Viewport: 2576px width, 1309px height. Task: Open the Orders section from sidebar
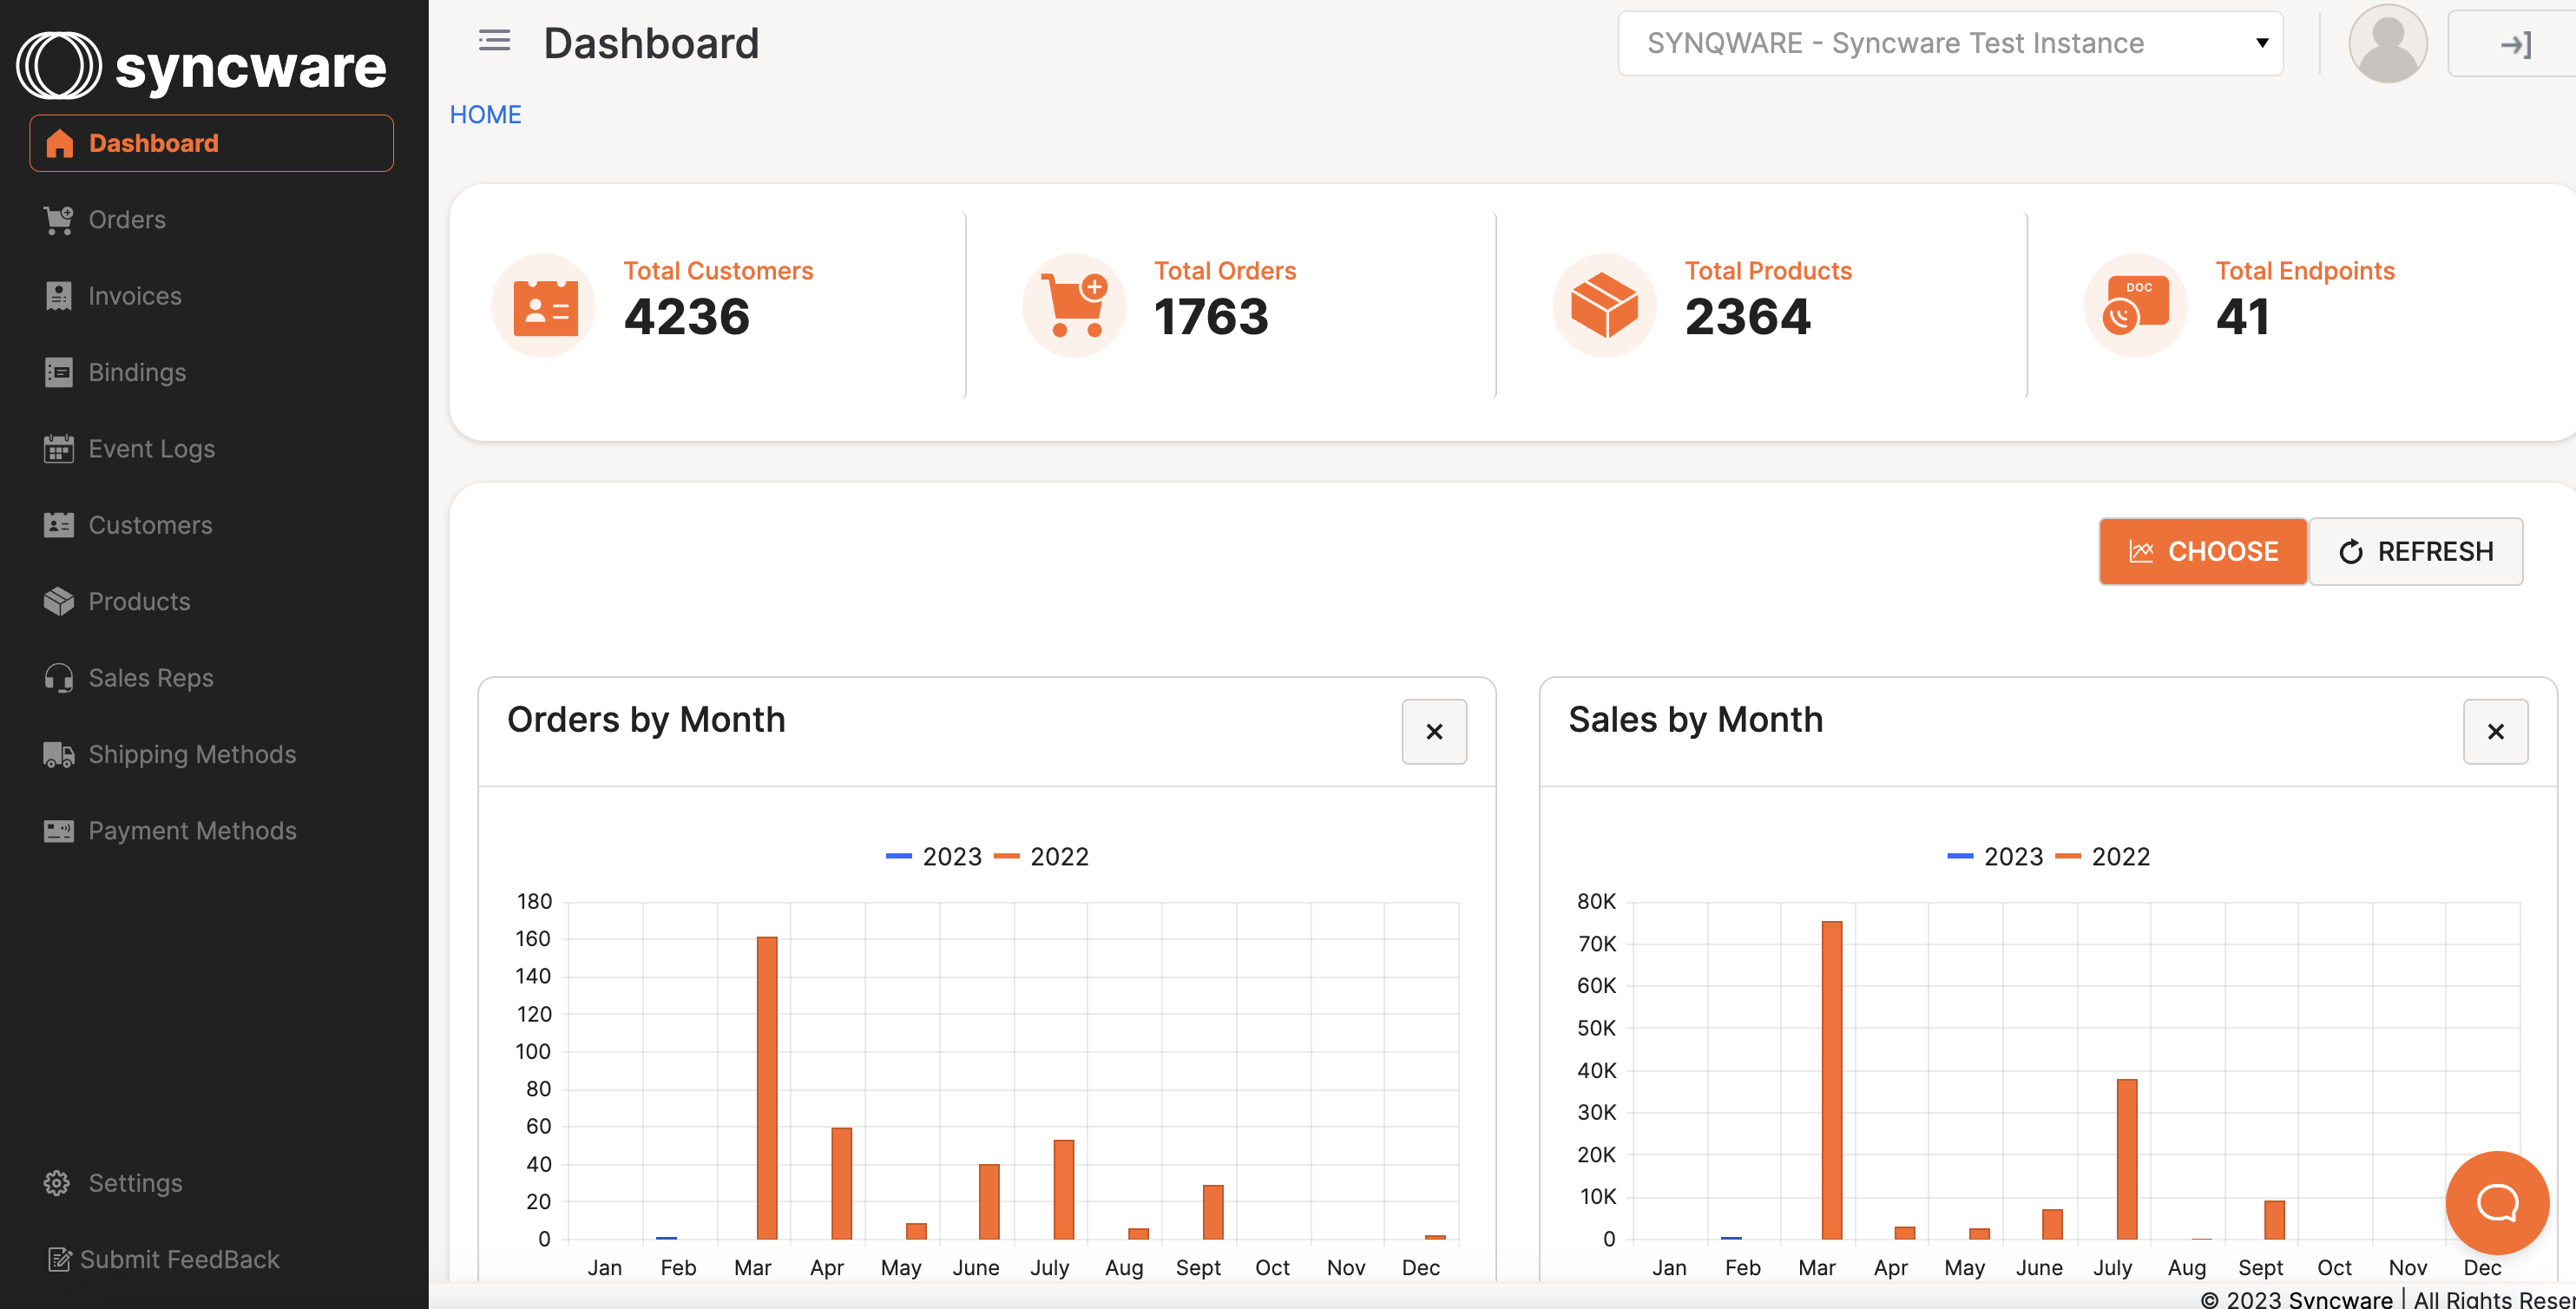tap(127, 219)
